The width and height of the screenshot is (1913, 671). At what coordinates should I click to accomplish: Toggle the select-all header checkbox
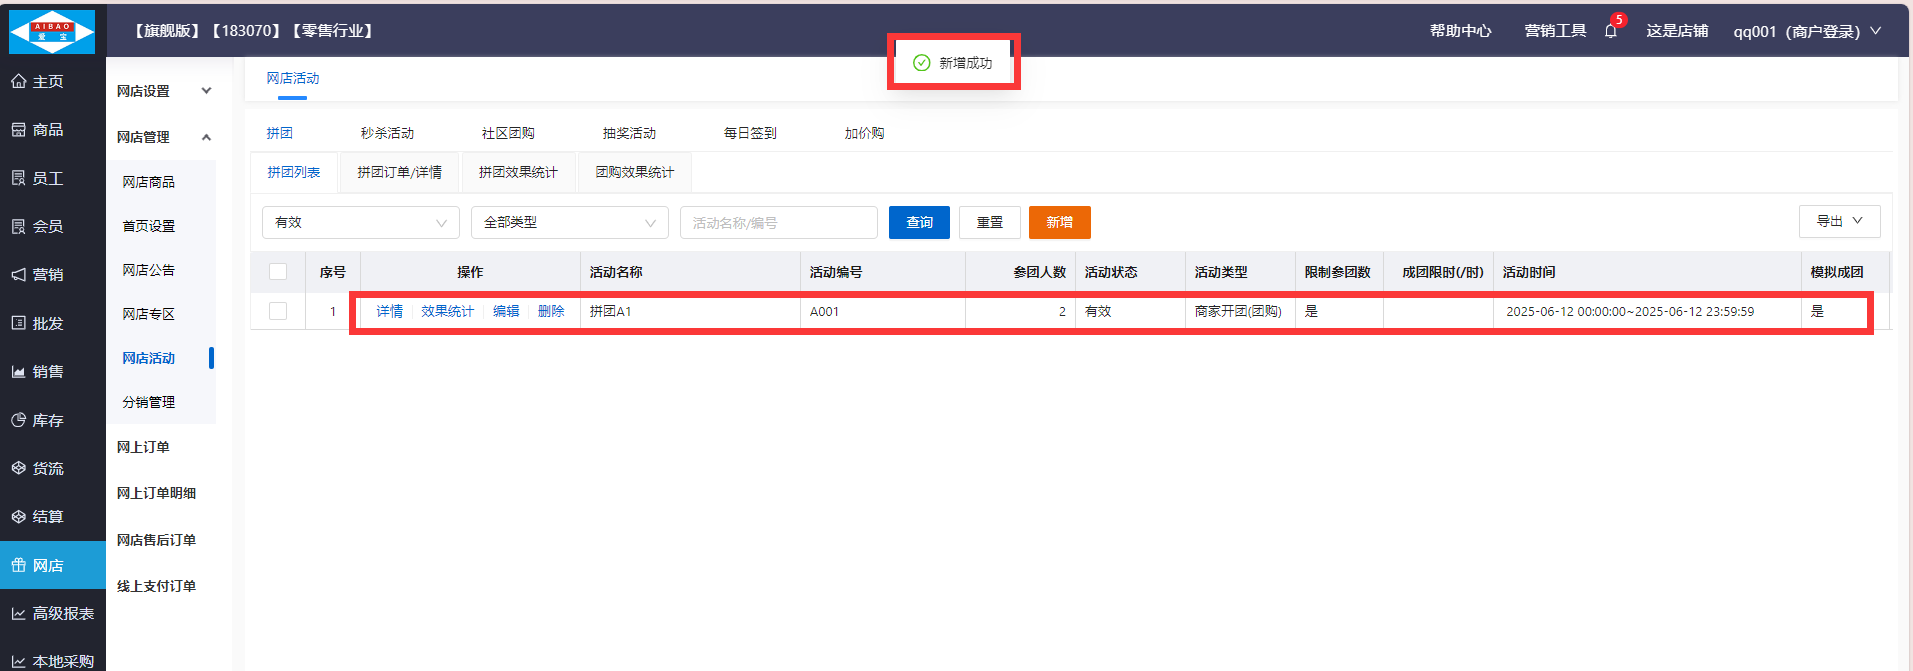[x=278, y=272]
